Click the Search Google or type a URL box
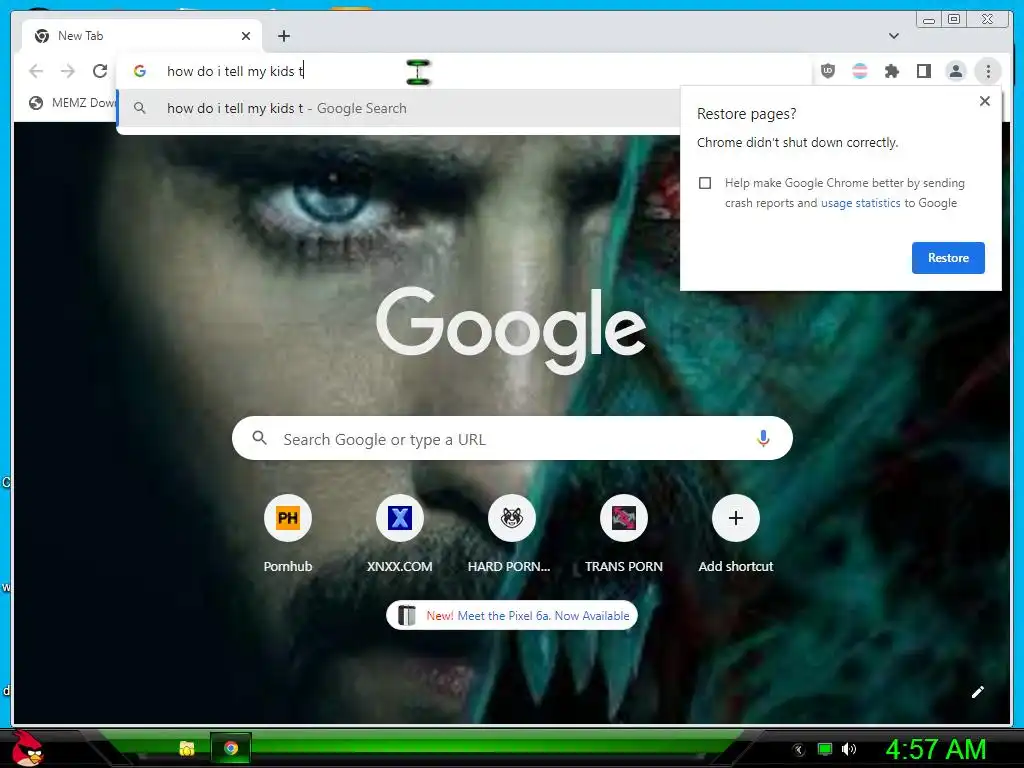 [x=512, y=439]
